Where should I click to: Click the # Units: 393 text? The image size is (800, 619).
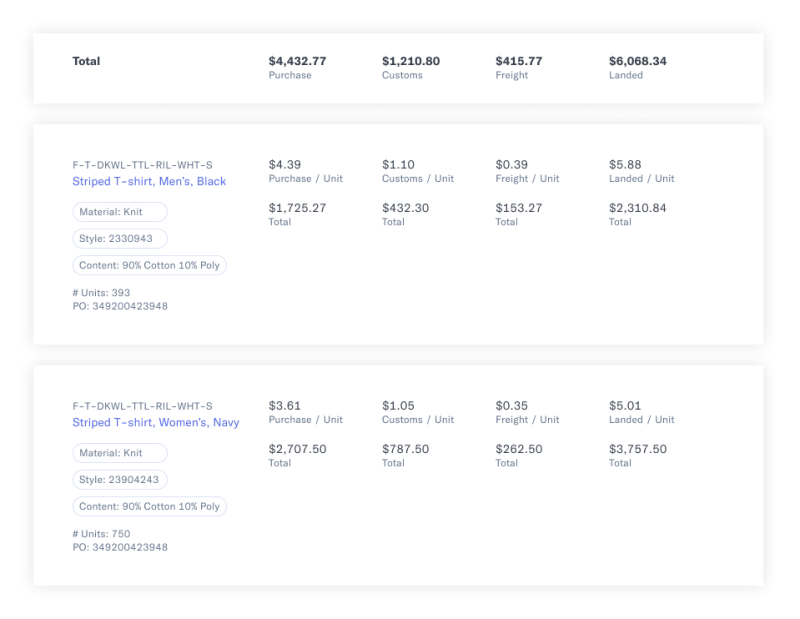102,293
